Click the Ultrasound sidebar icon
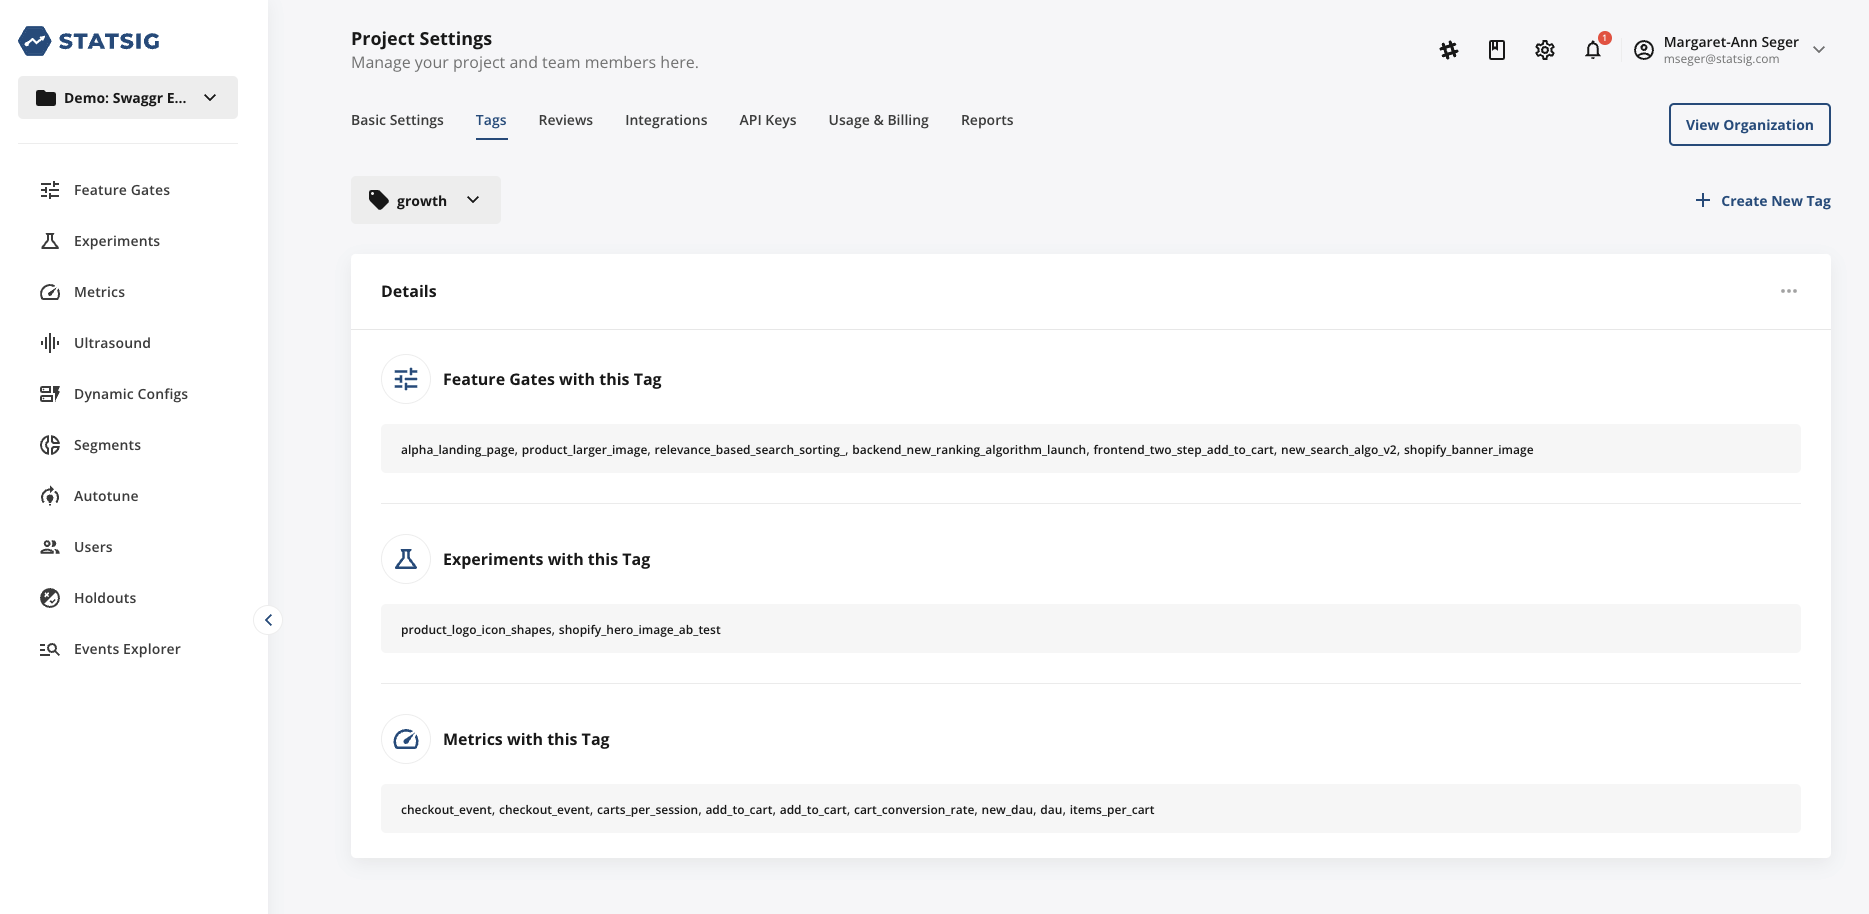Viewport: 1869px width, 914px height. pyautogui.click(x=51, y=342)
